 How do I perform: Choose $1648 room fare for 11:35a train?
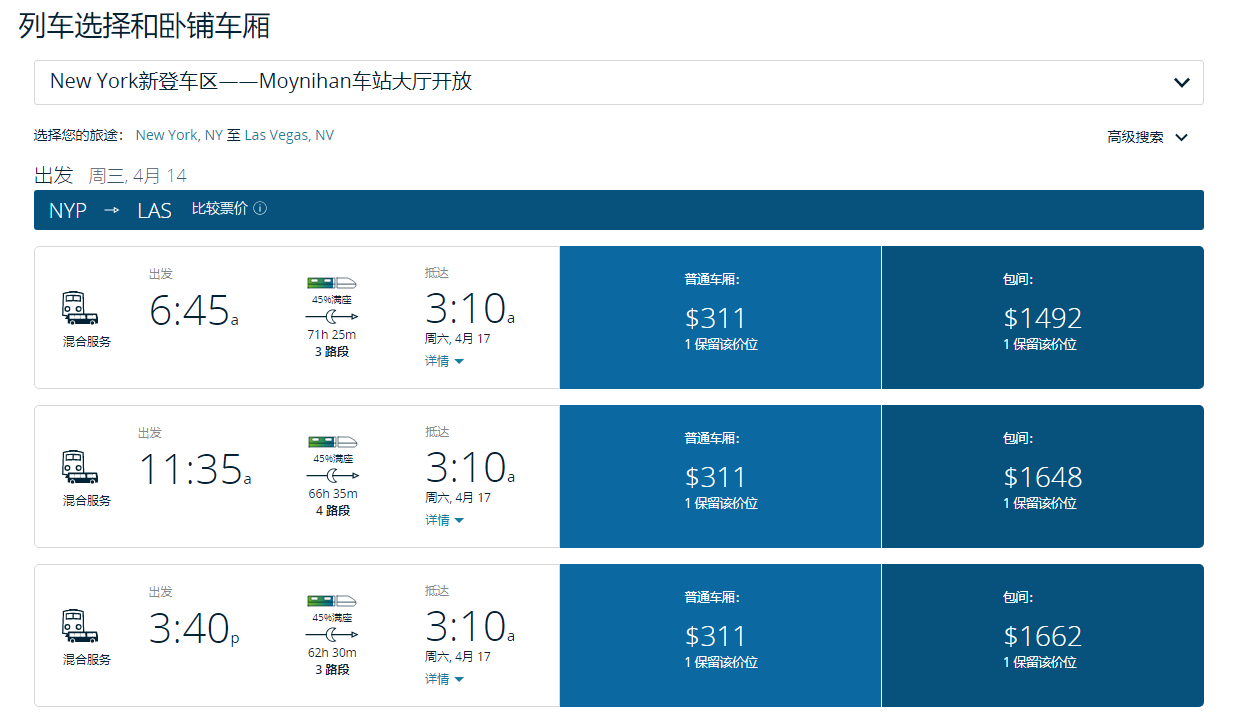1042,477
